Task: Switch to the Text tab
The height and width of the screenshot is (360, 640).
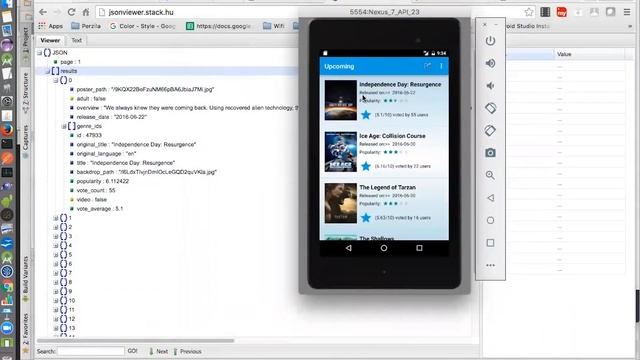Action: pyautogui.click(x=77, y=40)
